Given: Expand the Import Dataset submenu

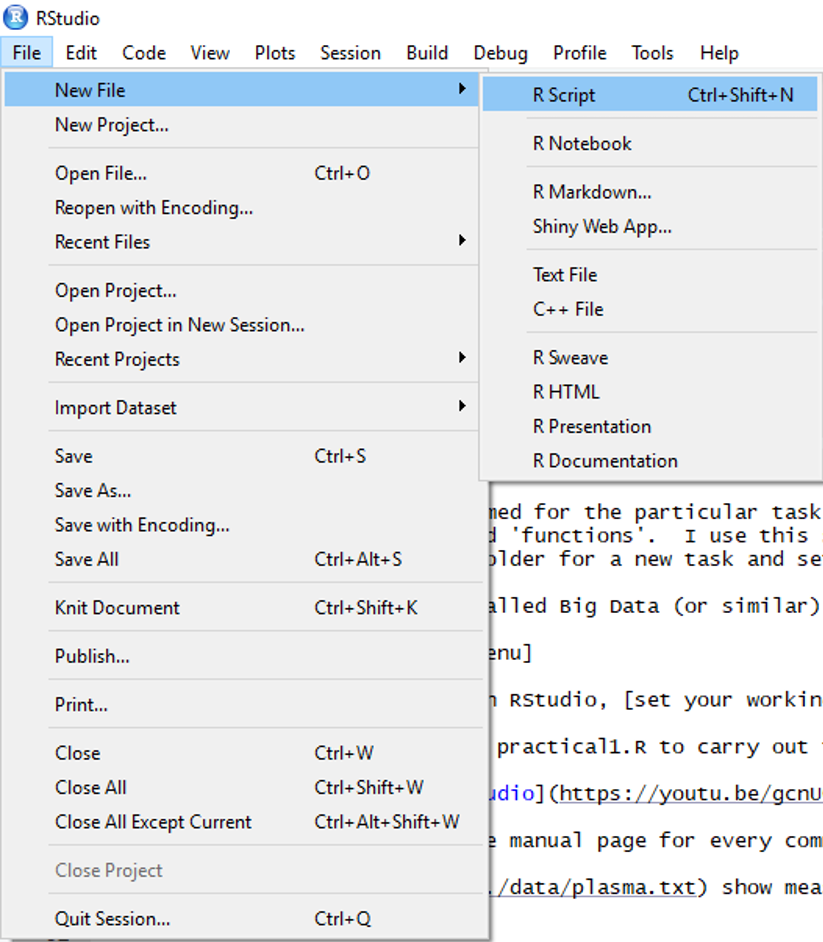Looking at the screenshot, I should (x=461, y=406).
